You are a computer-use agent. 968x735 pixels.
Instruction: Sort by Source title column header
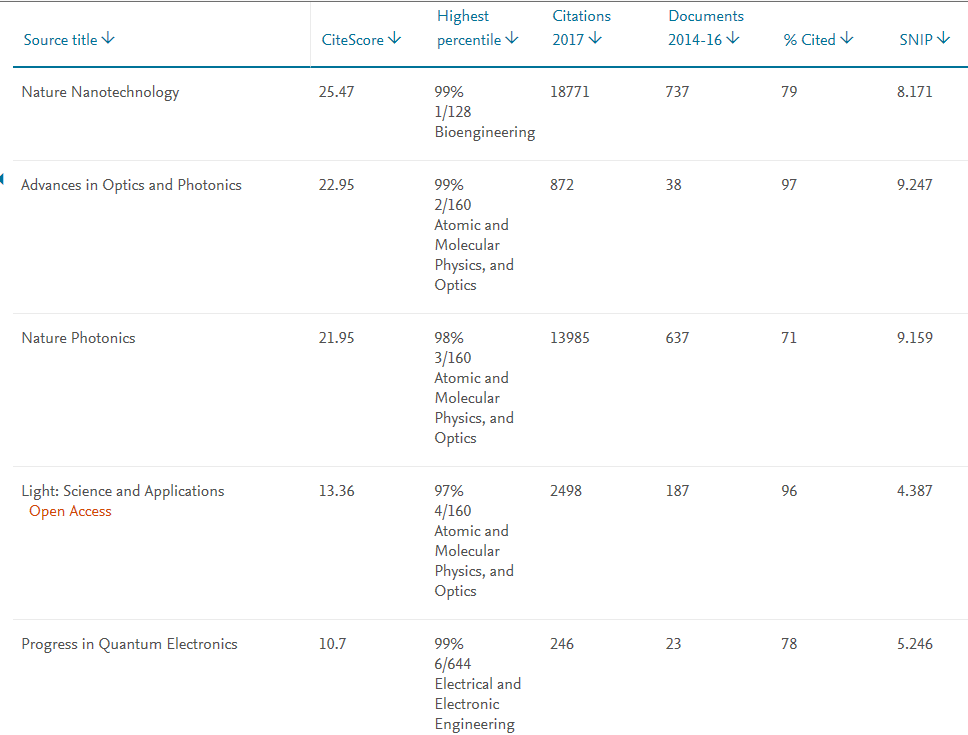(x=69, y=39)
